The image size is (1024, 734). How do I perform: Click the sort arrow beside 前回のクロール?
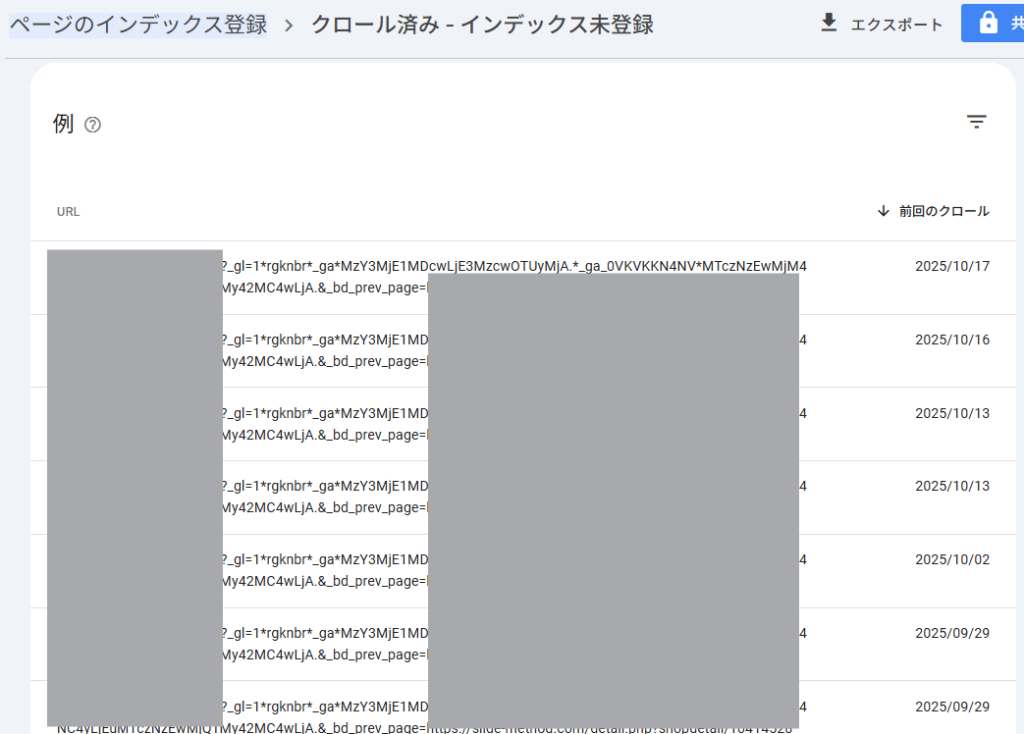pyautogui.click(x=883, y=211)
